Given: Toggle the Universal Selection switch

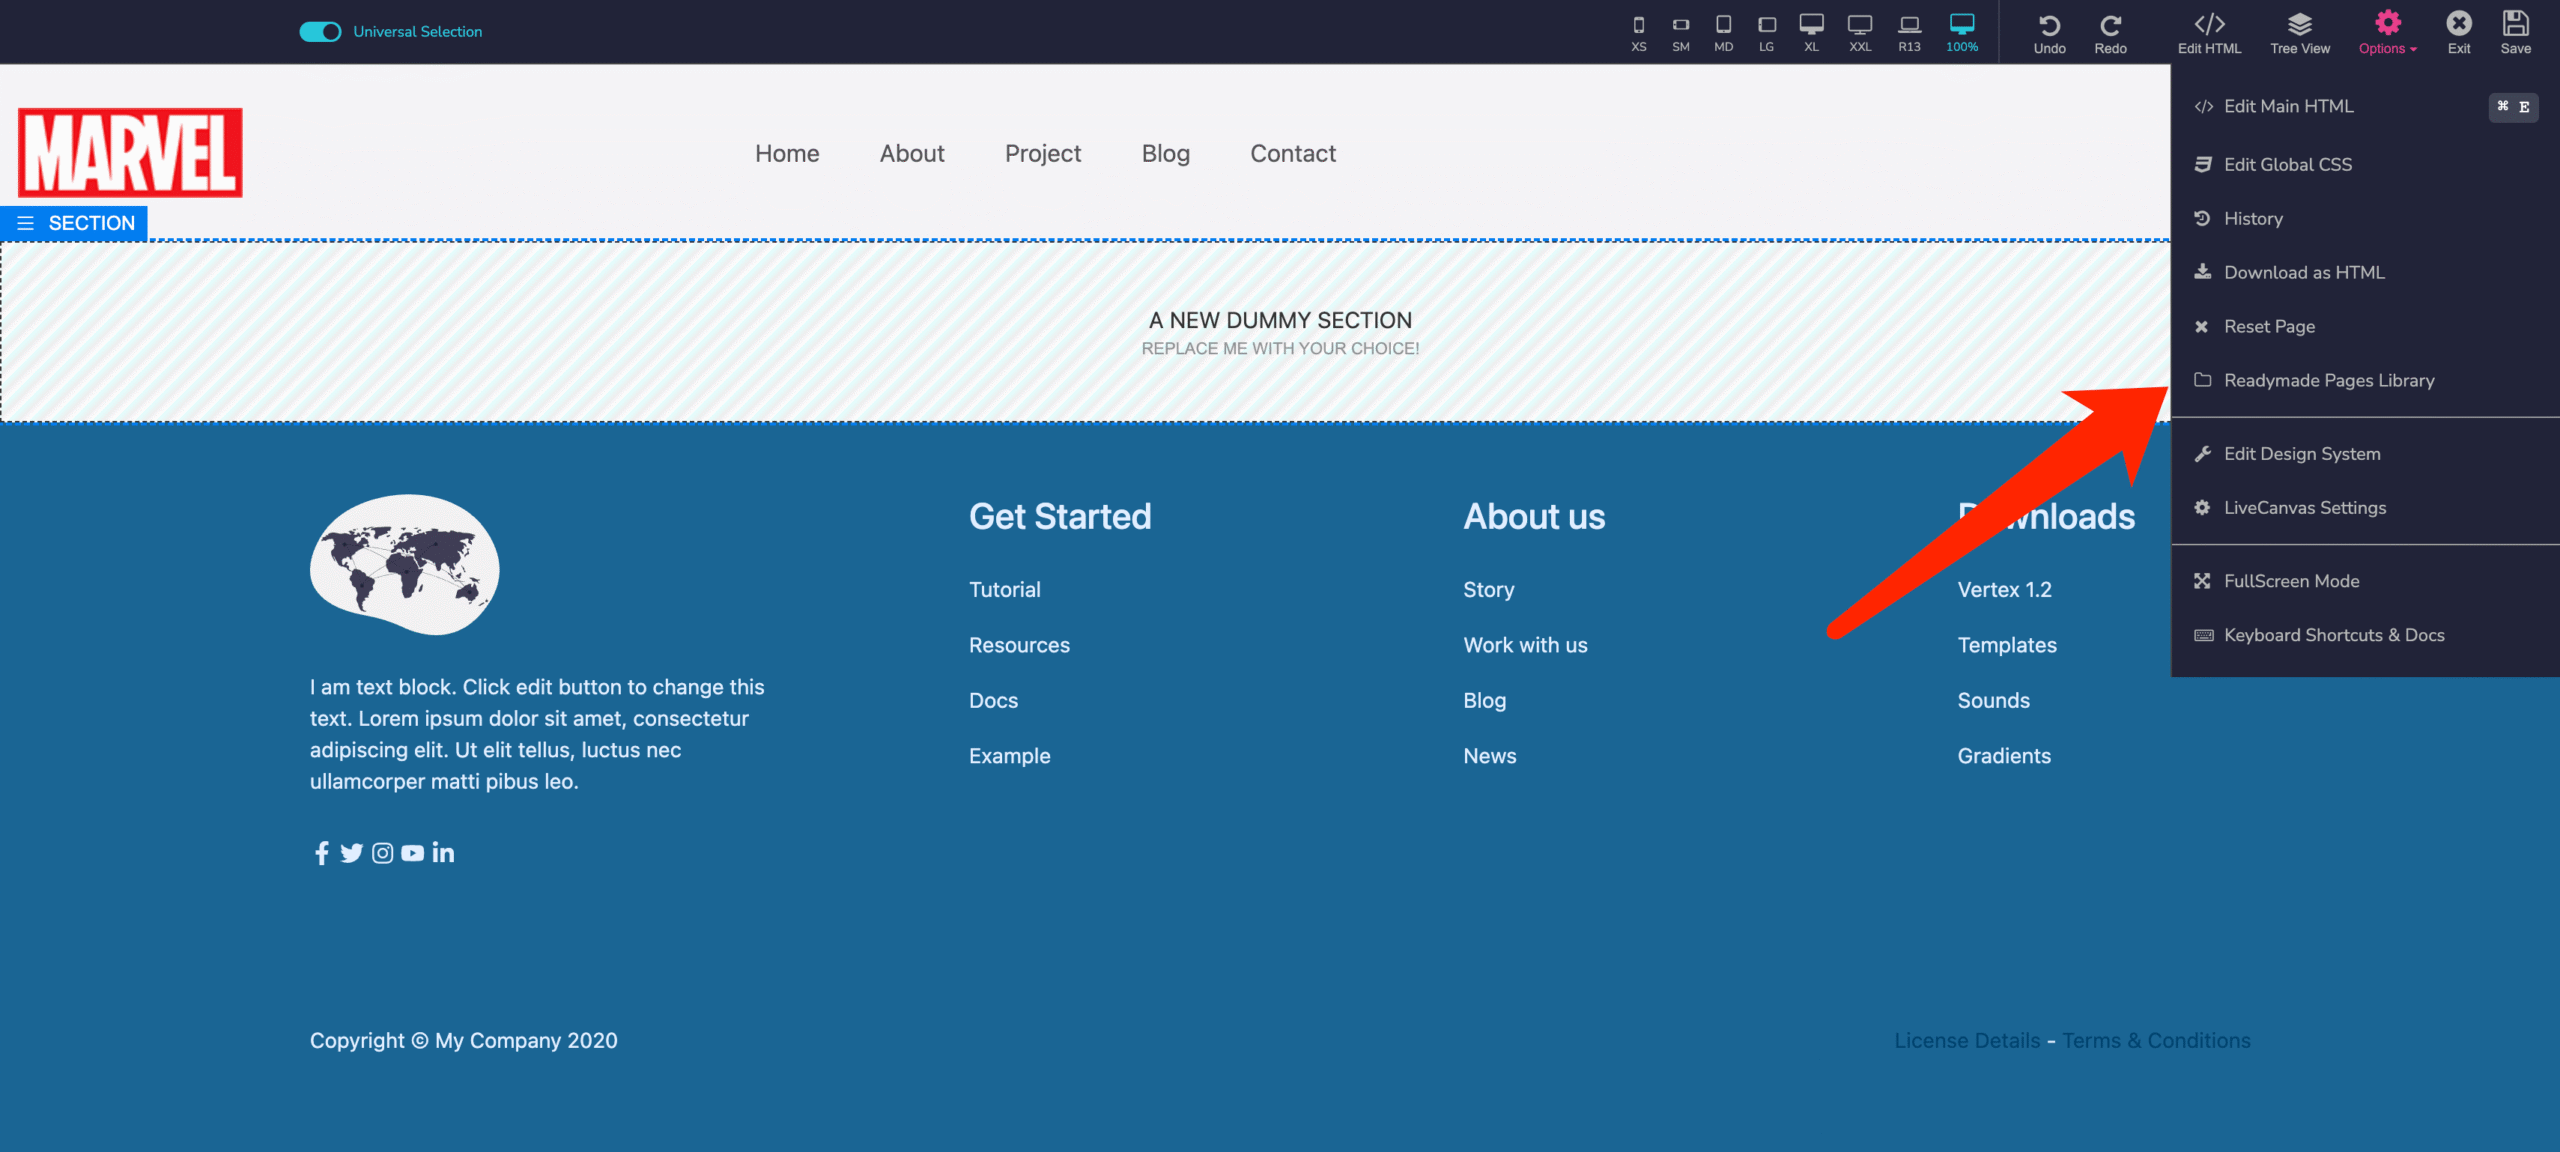Looking at the screenshot, I should 320,32.
